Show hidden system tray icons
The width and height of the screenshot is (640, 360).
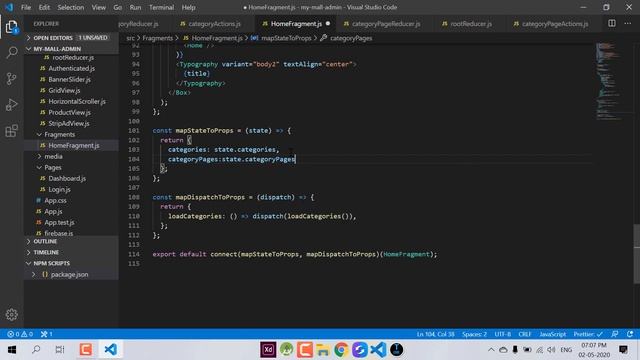click(491, 350)
